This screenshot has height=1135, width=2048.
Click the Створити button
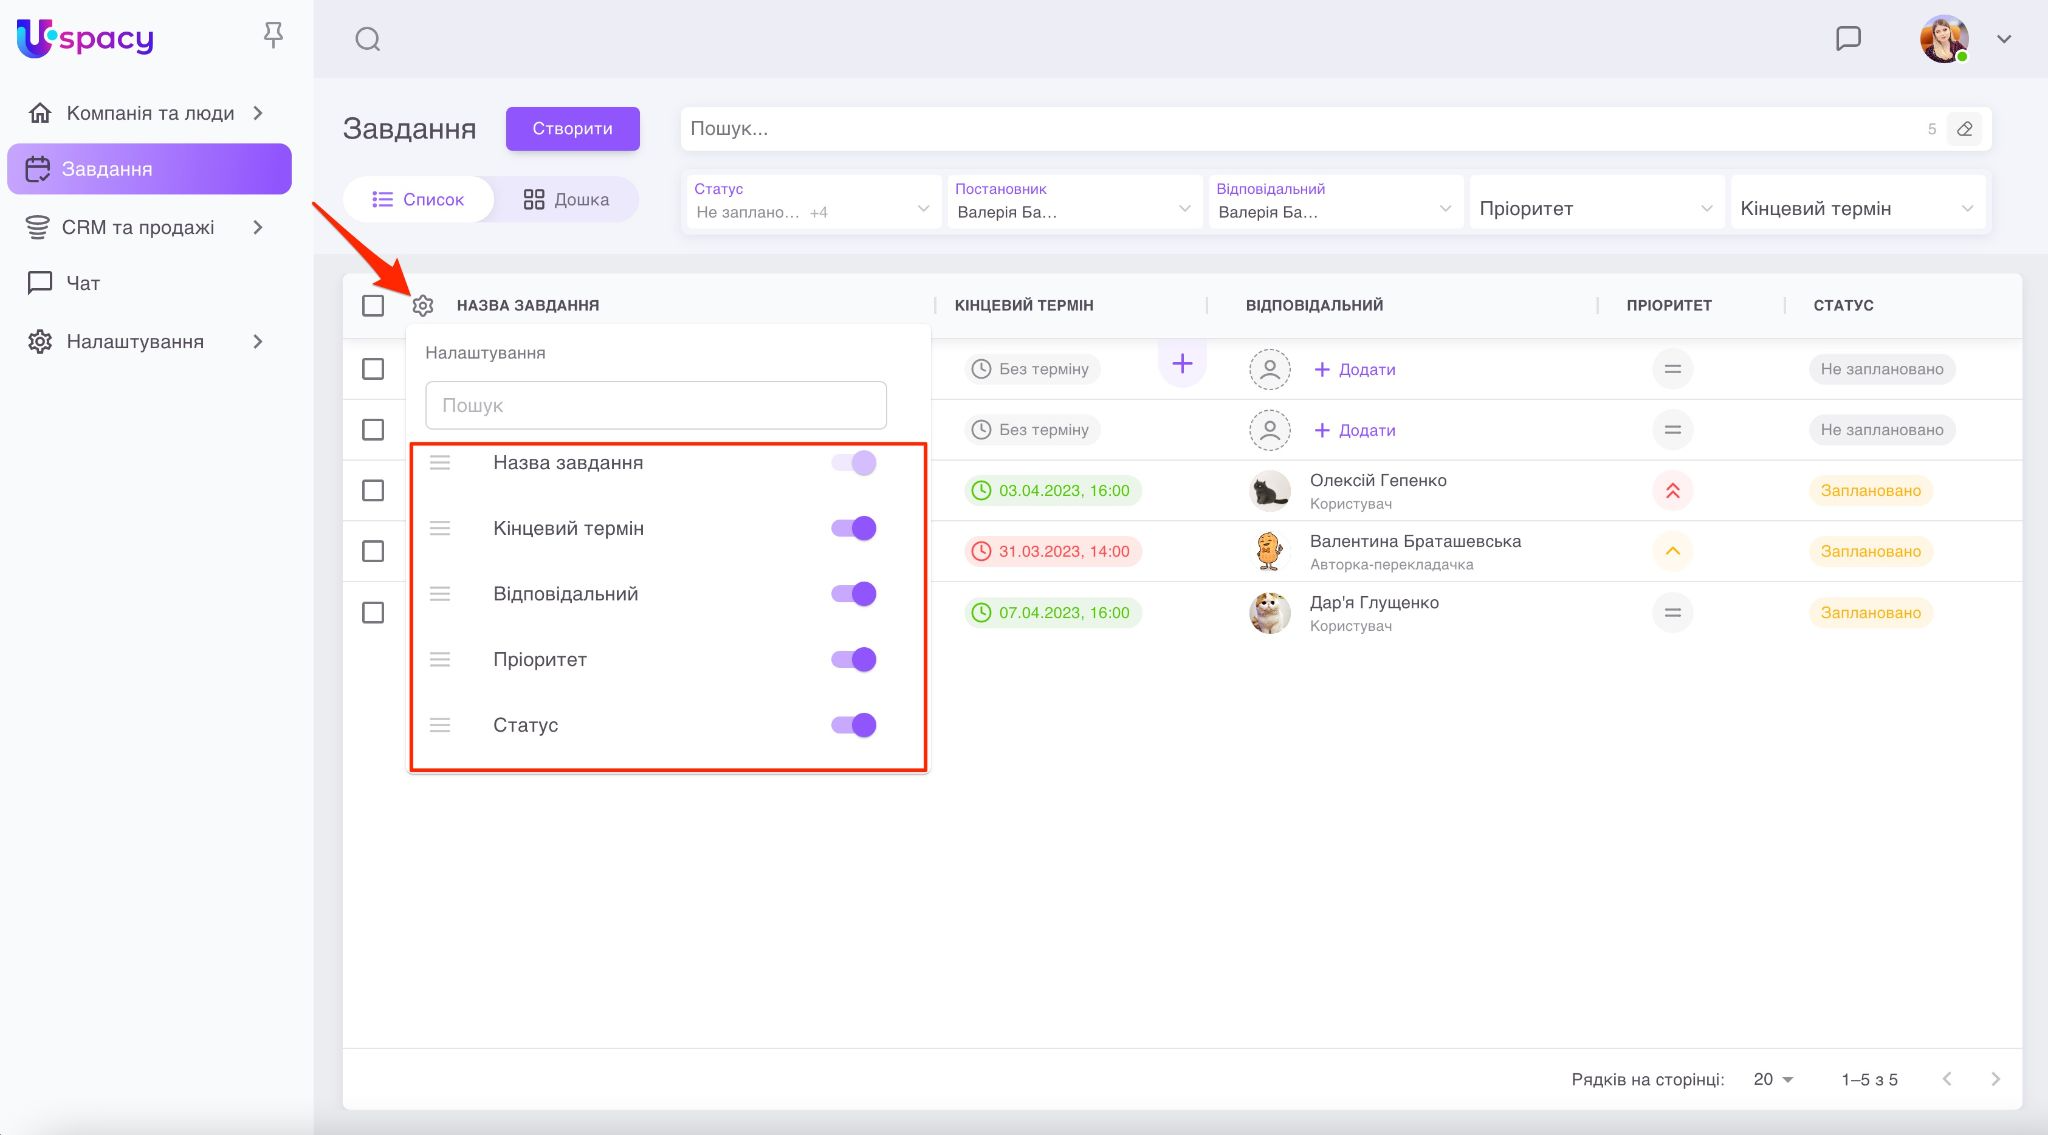[572, 129]
